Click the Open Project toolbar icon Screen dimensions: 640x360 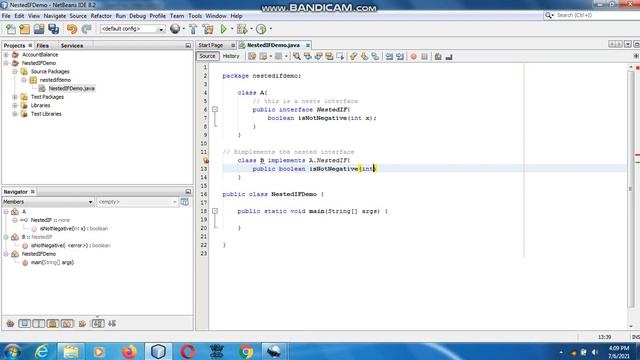pos(39,29)
